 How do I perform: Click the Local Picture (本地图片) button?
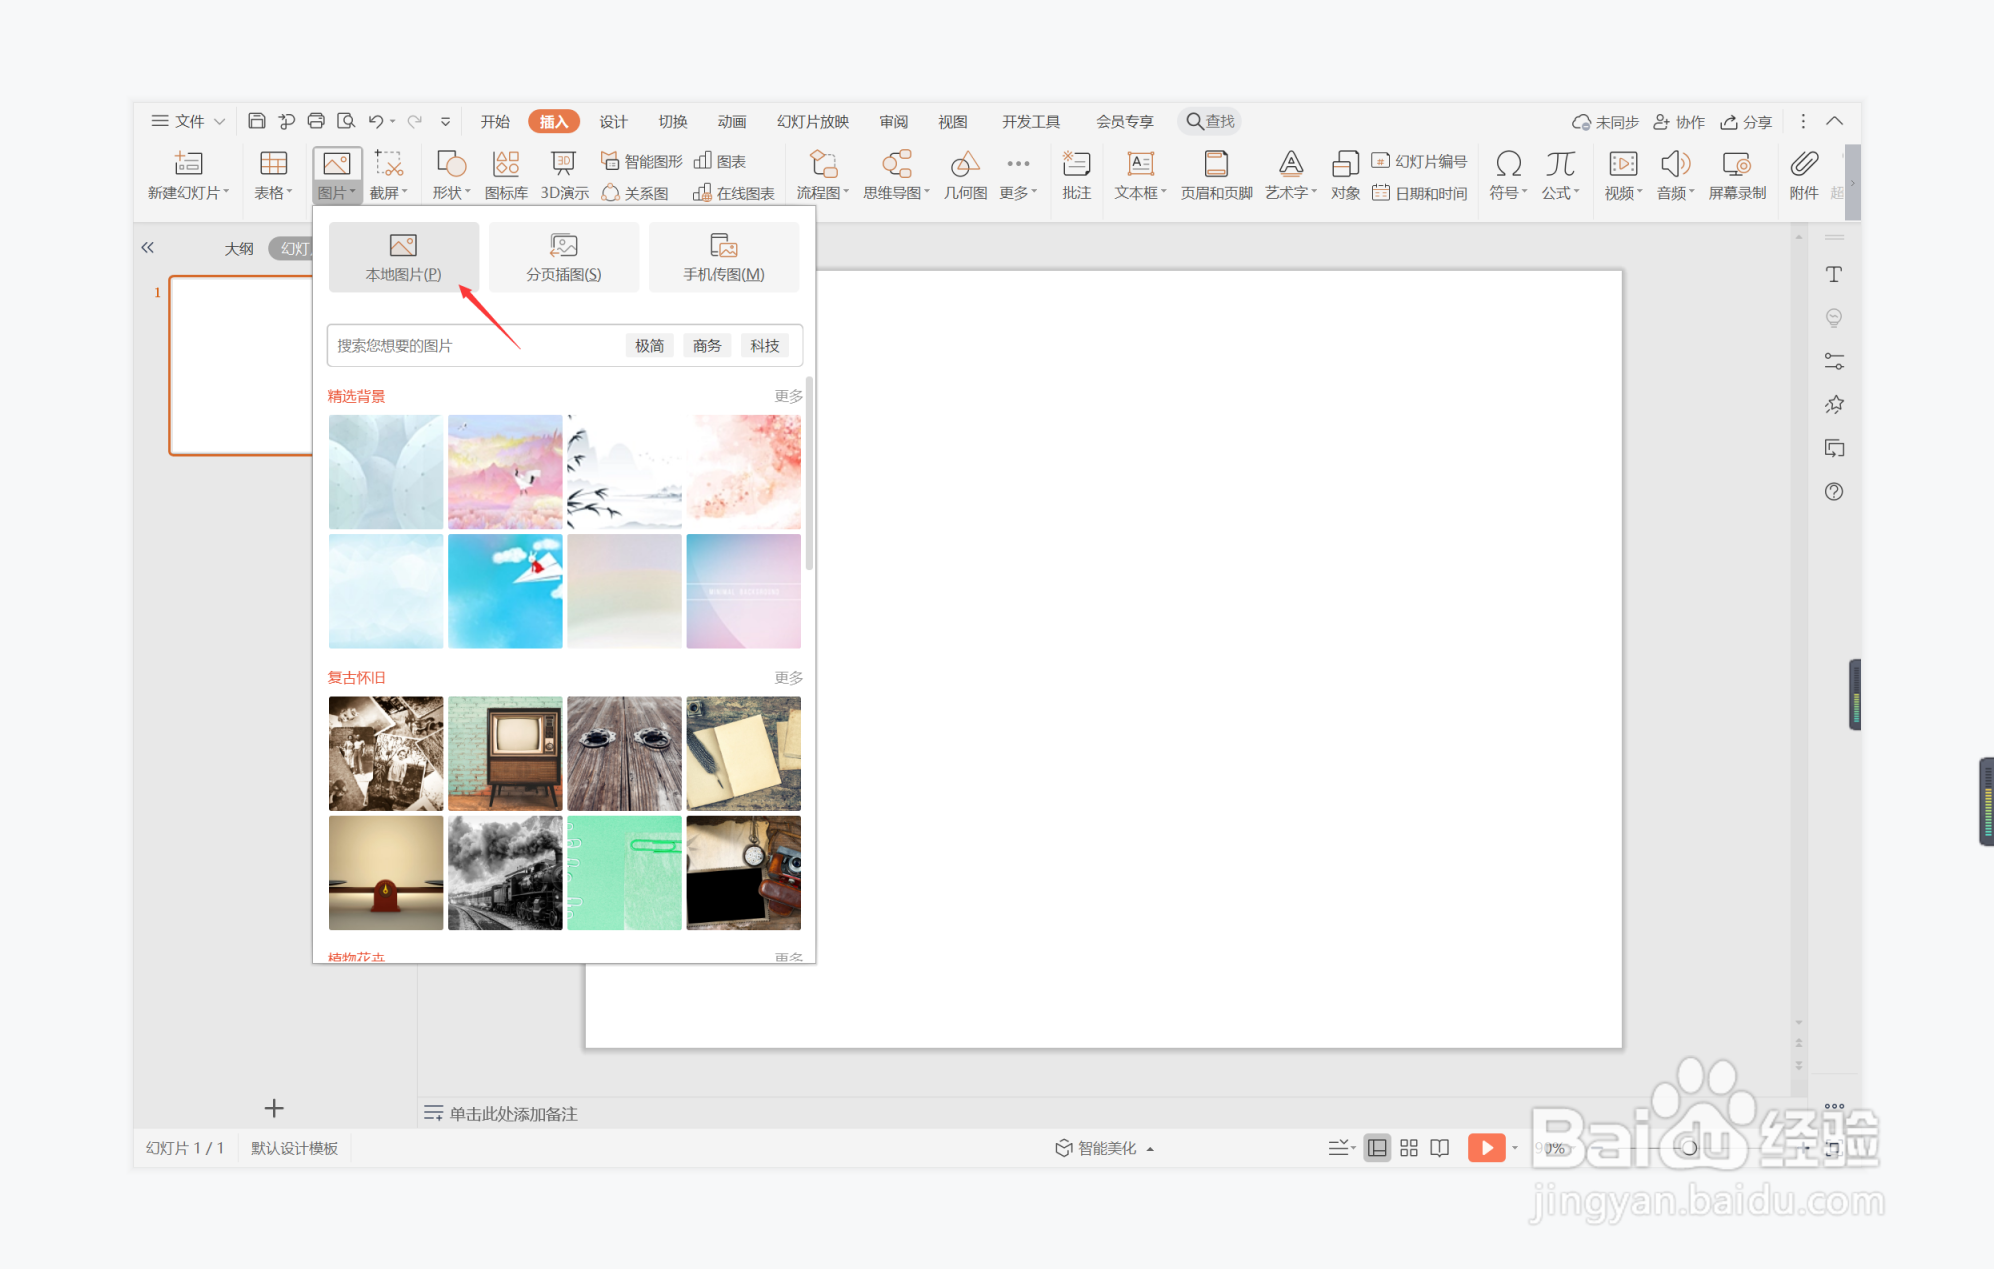(x=403, y=257)
